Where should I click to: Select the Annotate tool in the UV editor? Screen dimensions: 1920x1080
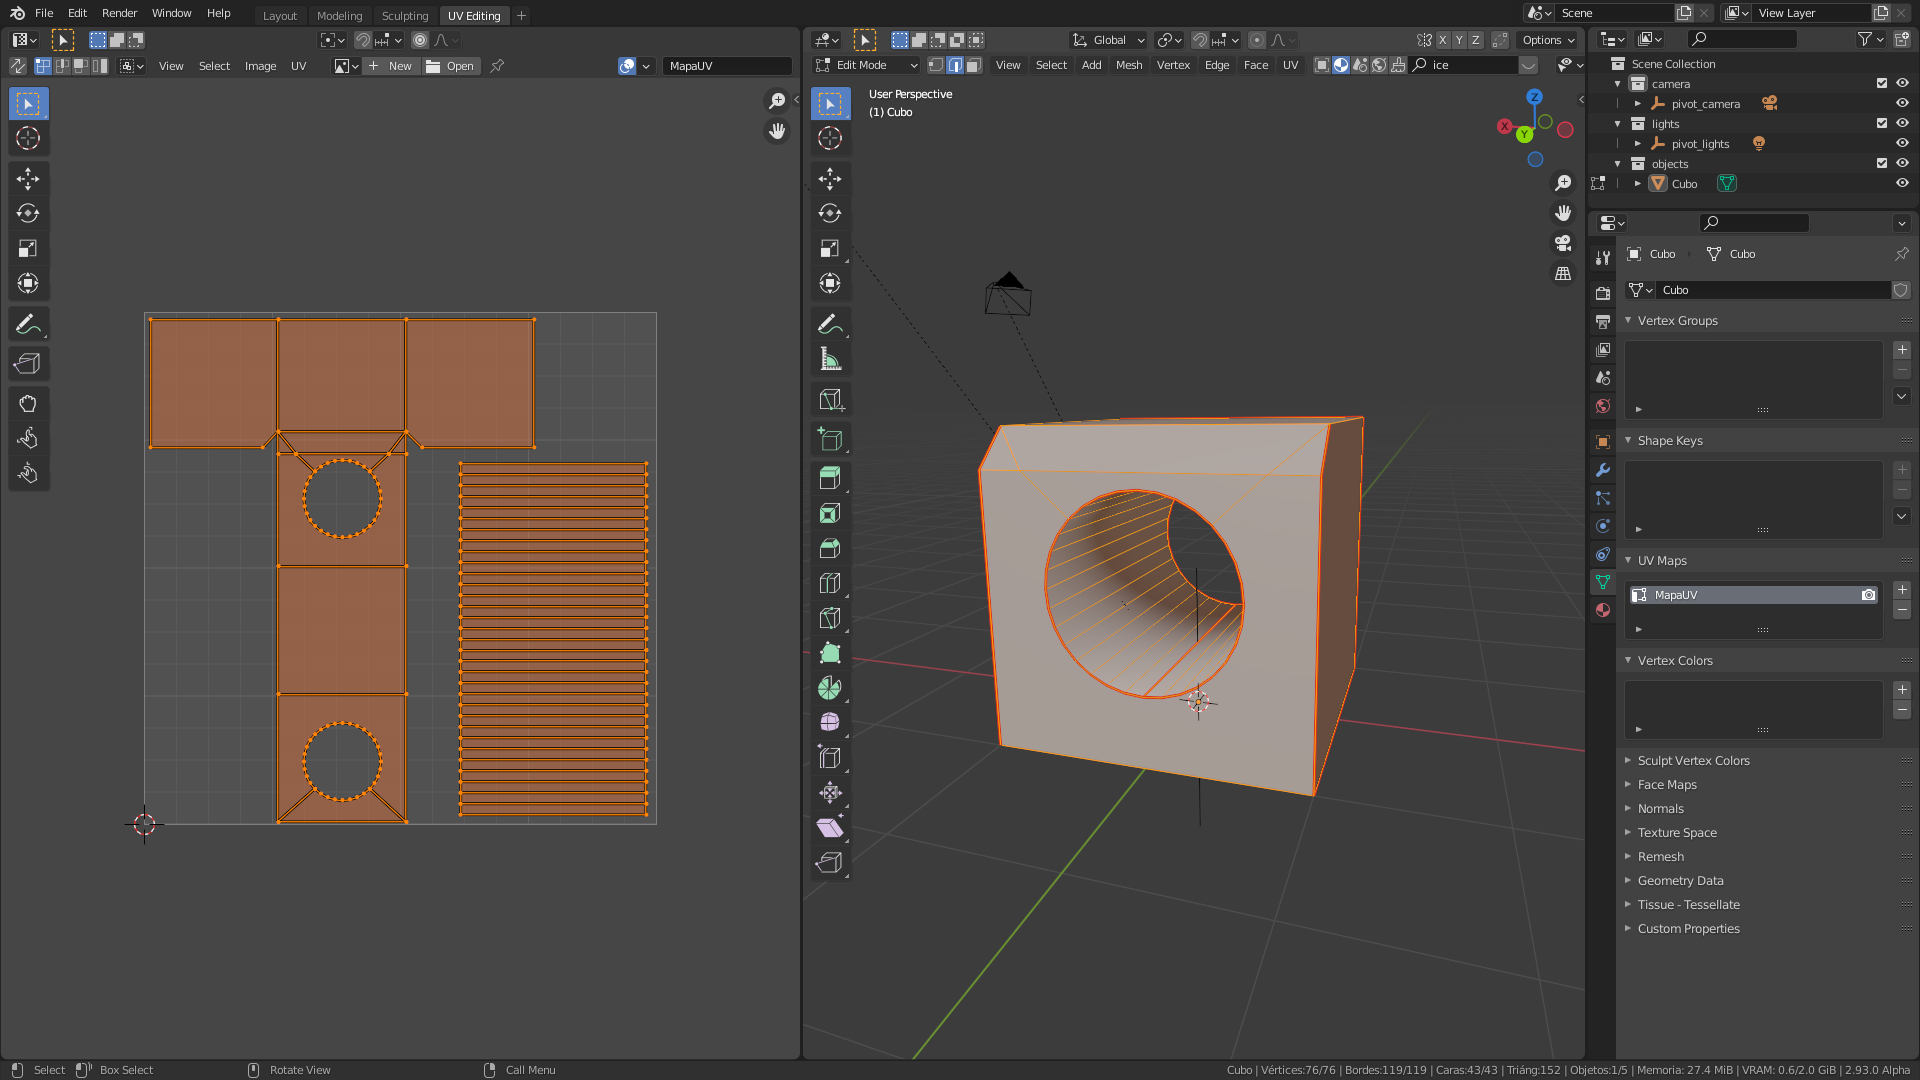tap(28, 323)
